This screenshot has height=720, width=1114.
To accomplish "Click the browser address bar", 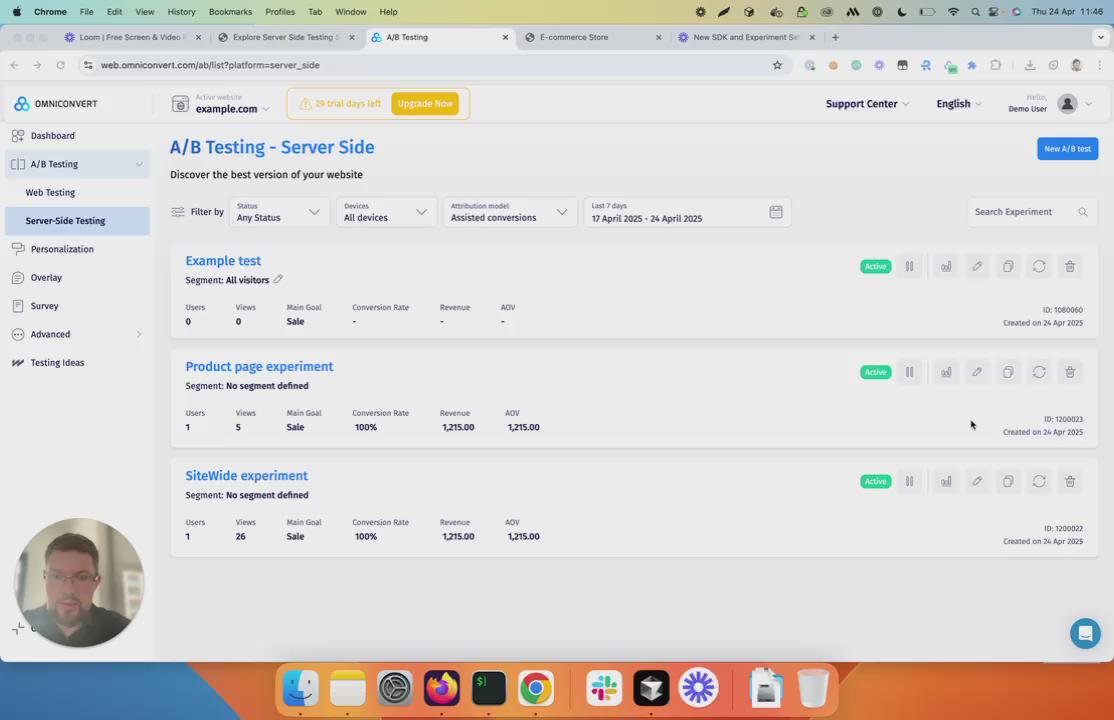I will point(426,65).
